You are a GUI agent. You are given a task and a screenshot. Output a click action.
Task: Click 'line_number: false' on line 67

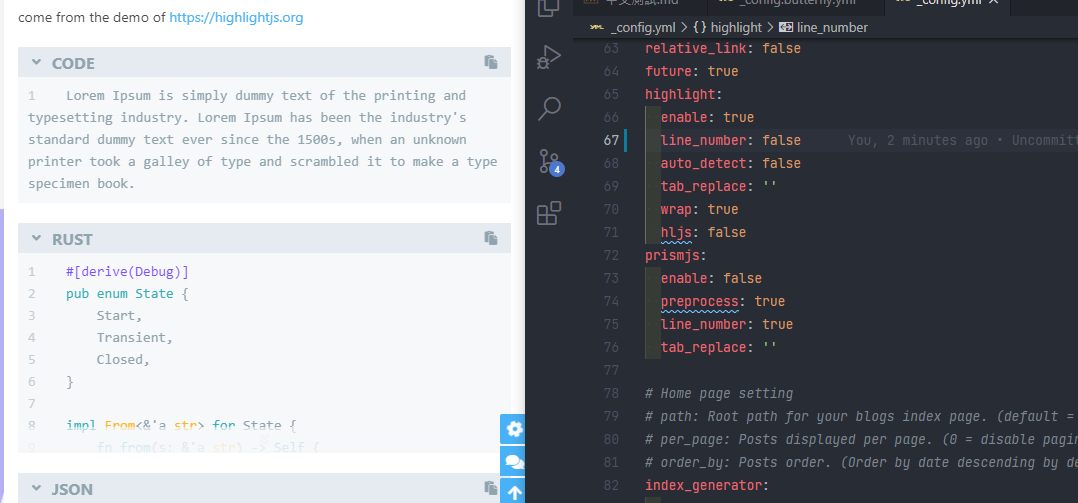(x=730, y=140)
